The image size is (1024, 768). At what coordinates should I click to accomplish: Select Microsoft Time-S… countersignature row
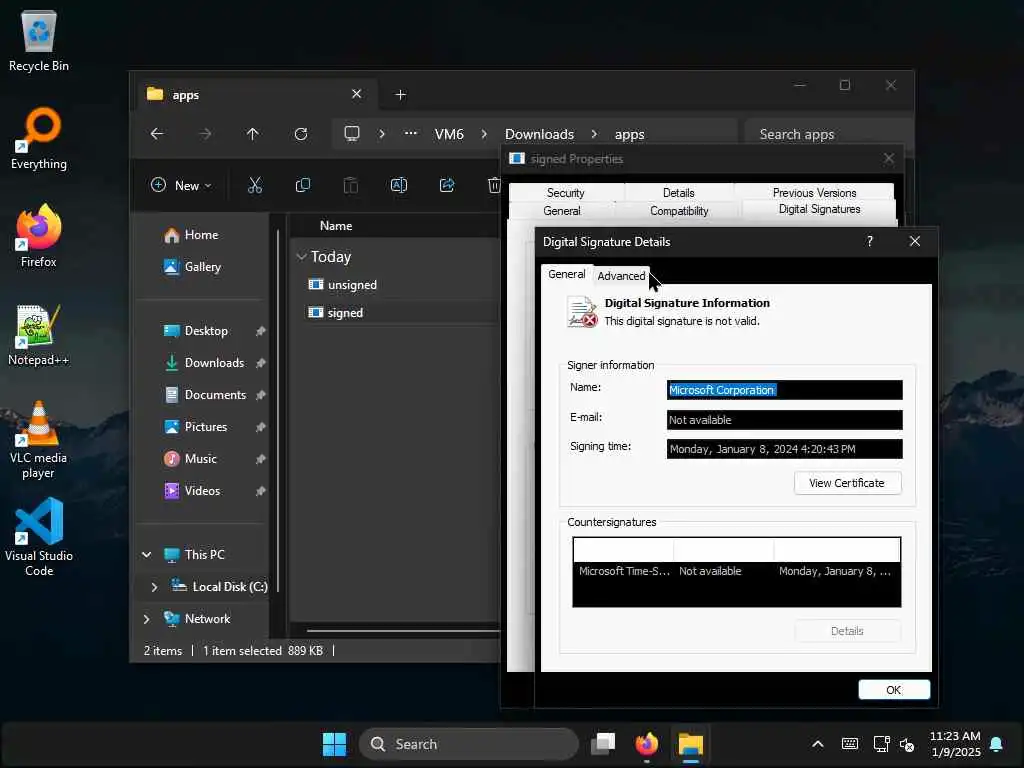pyautogui.click(x=737, y=571)
